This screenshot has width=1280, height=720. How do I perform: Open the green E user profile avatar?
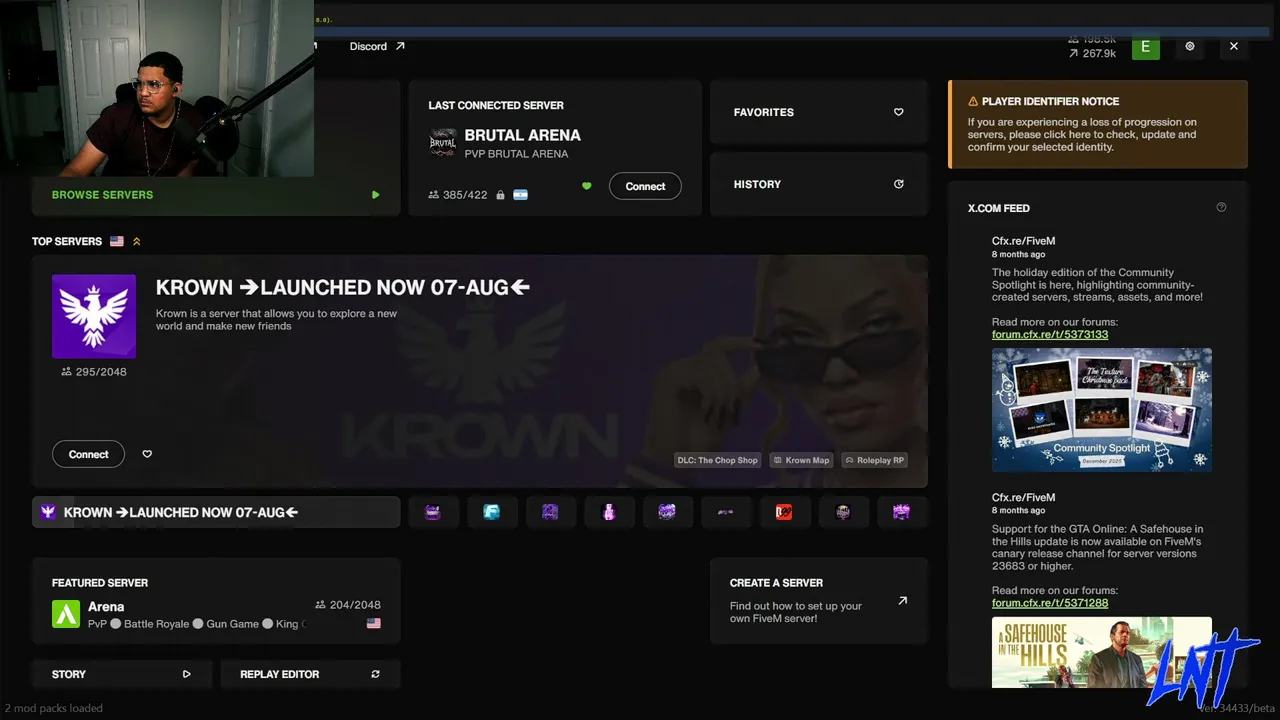[x=1146, y=46]
